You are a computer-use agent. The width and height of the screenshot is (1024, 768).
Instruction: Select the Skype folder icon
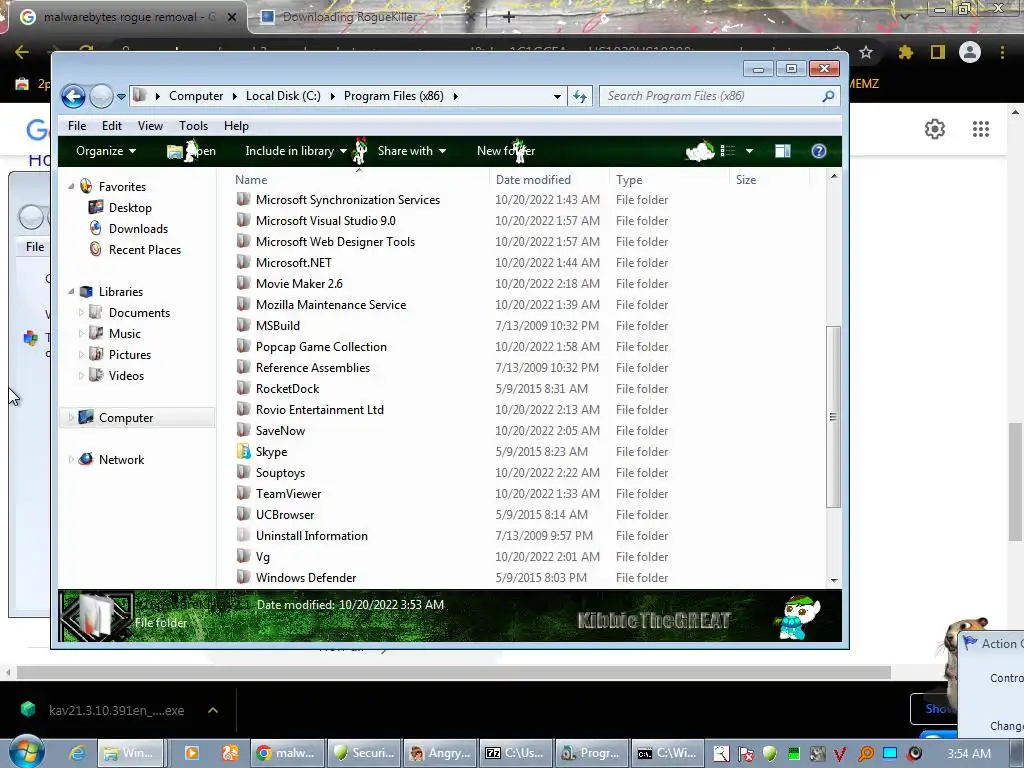click(244, 451)
